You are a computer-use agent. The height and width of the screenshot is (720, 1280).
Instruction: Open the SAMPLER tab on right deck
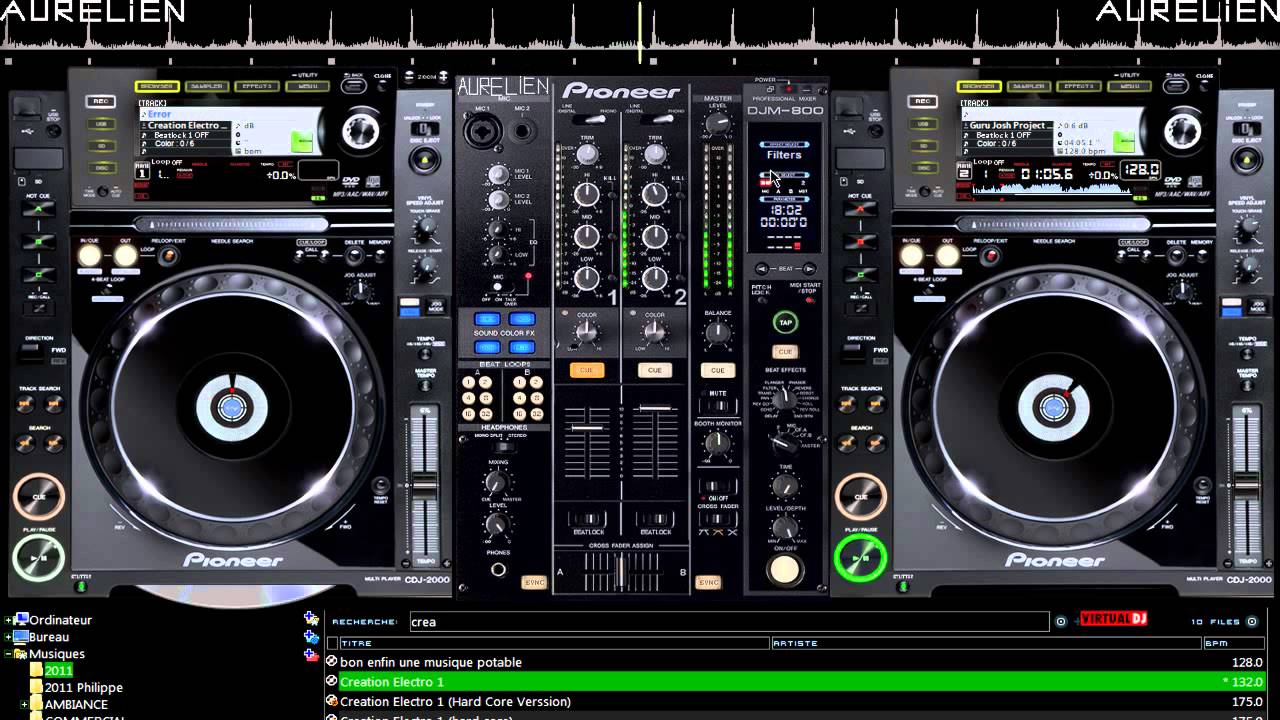tap(1028, 87)
